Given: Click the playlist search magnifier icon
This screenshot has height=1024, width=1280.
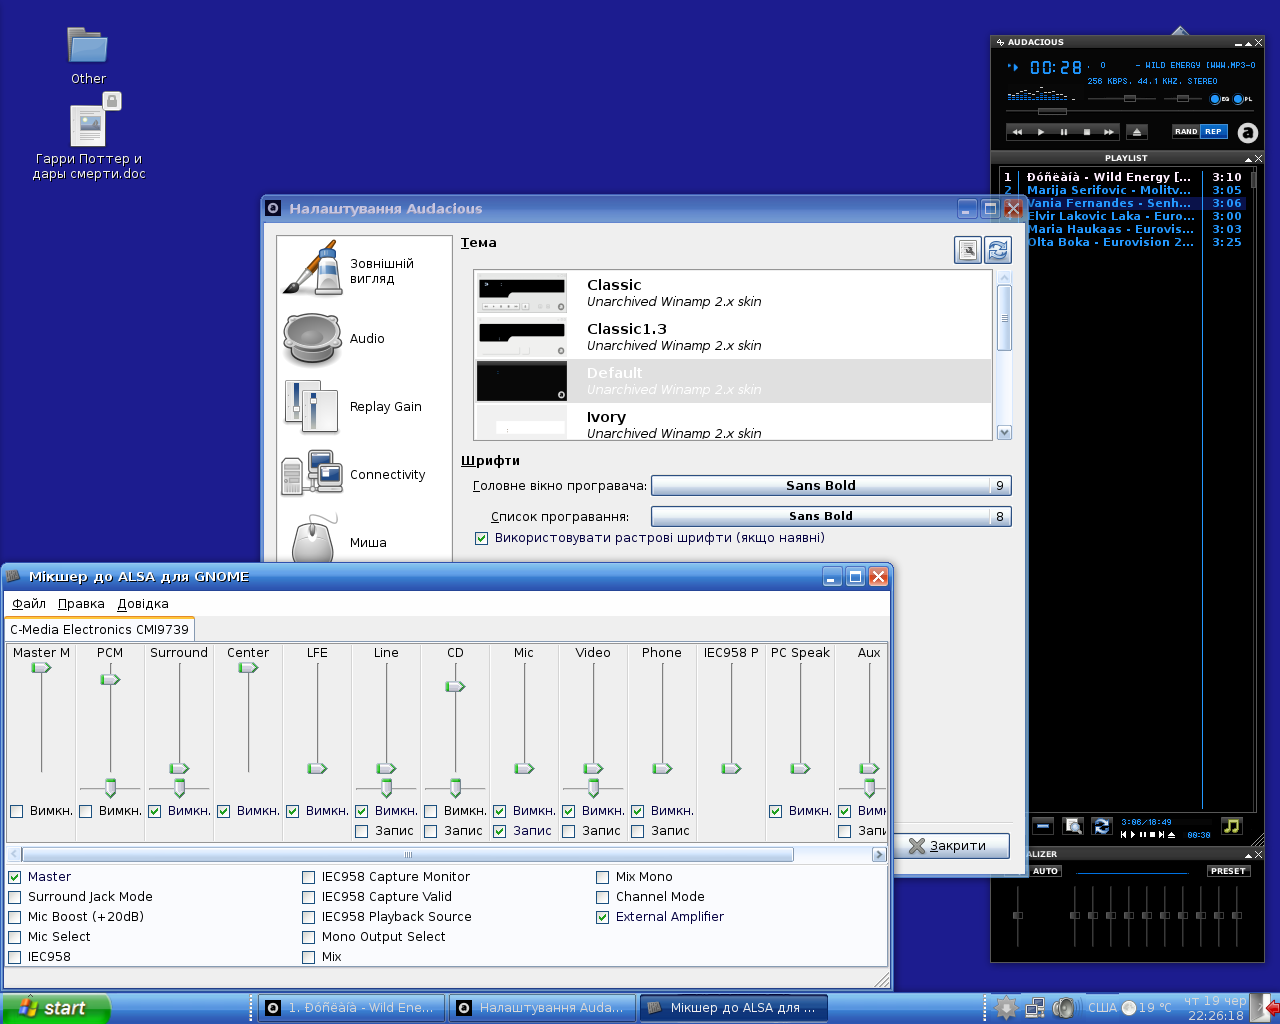Looking at the screenshot, I should coord(1073,826).
